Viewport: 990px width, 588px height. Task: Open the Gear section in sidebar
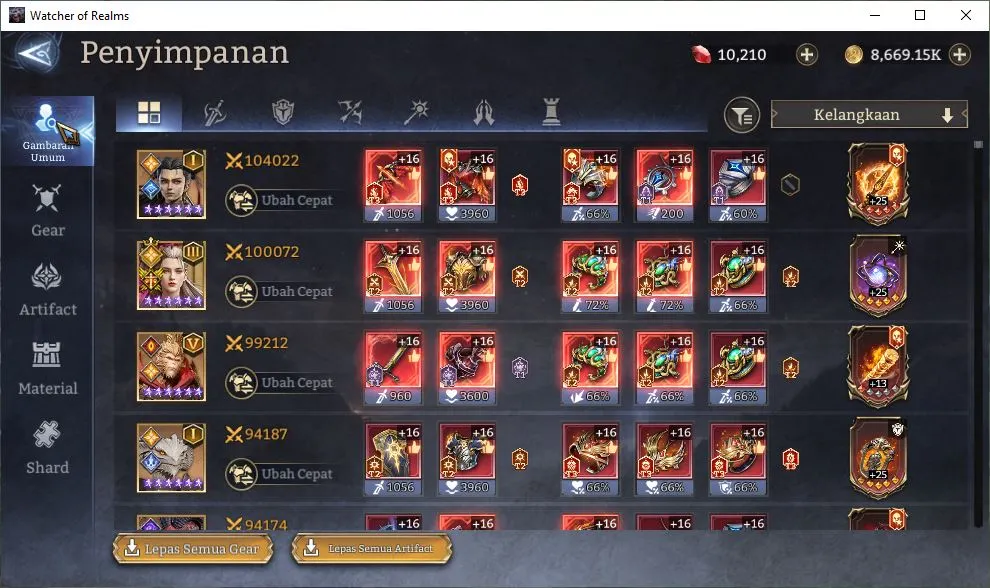pyautogui.click(x=48, y=212)
